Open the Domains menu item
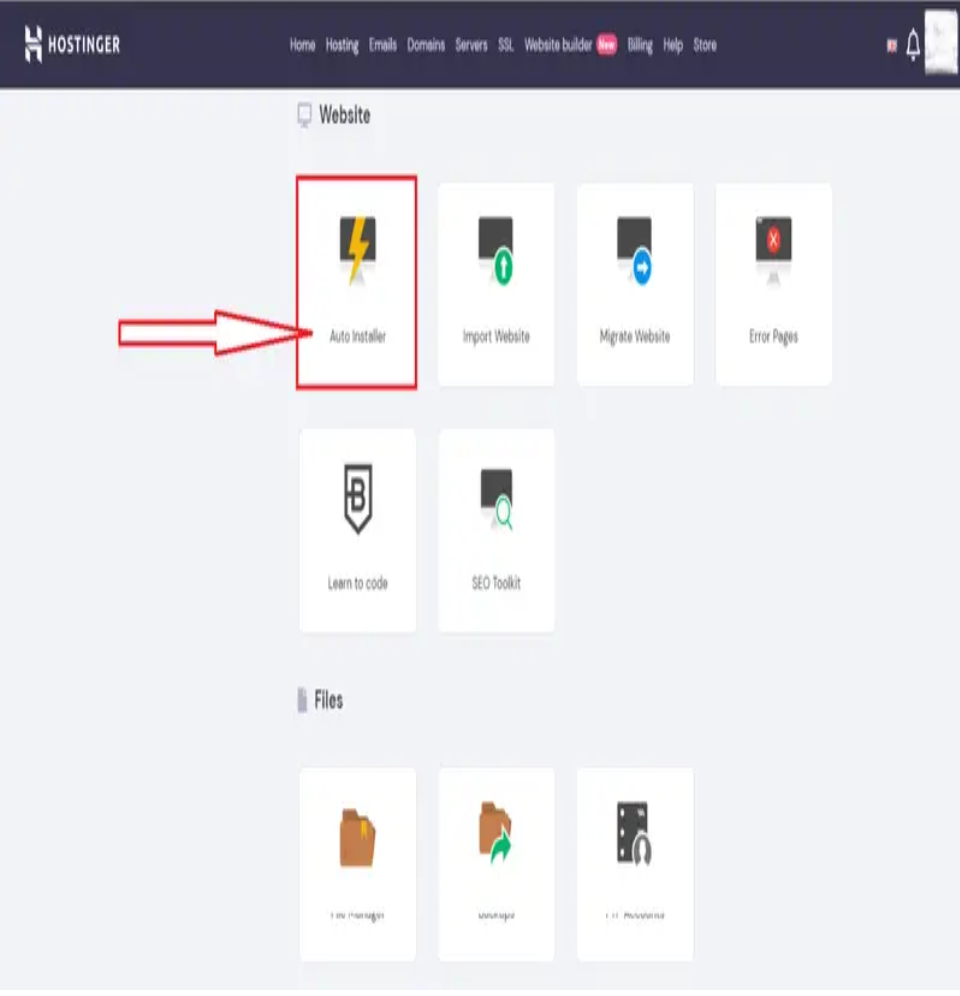The height and width of the screenshot is (996, 960). (426, 45)
